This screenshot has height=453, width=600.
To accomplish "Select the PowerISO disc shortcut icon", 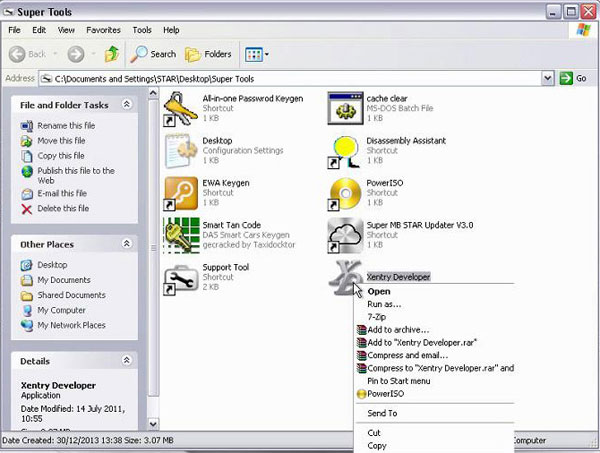I will (345, 194).
